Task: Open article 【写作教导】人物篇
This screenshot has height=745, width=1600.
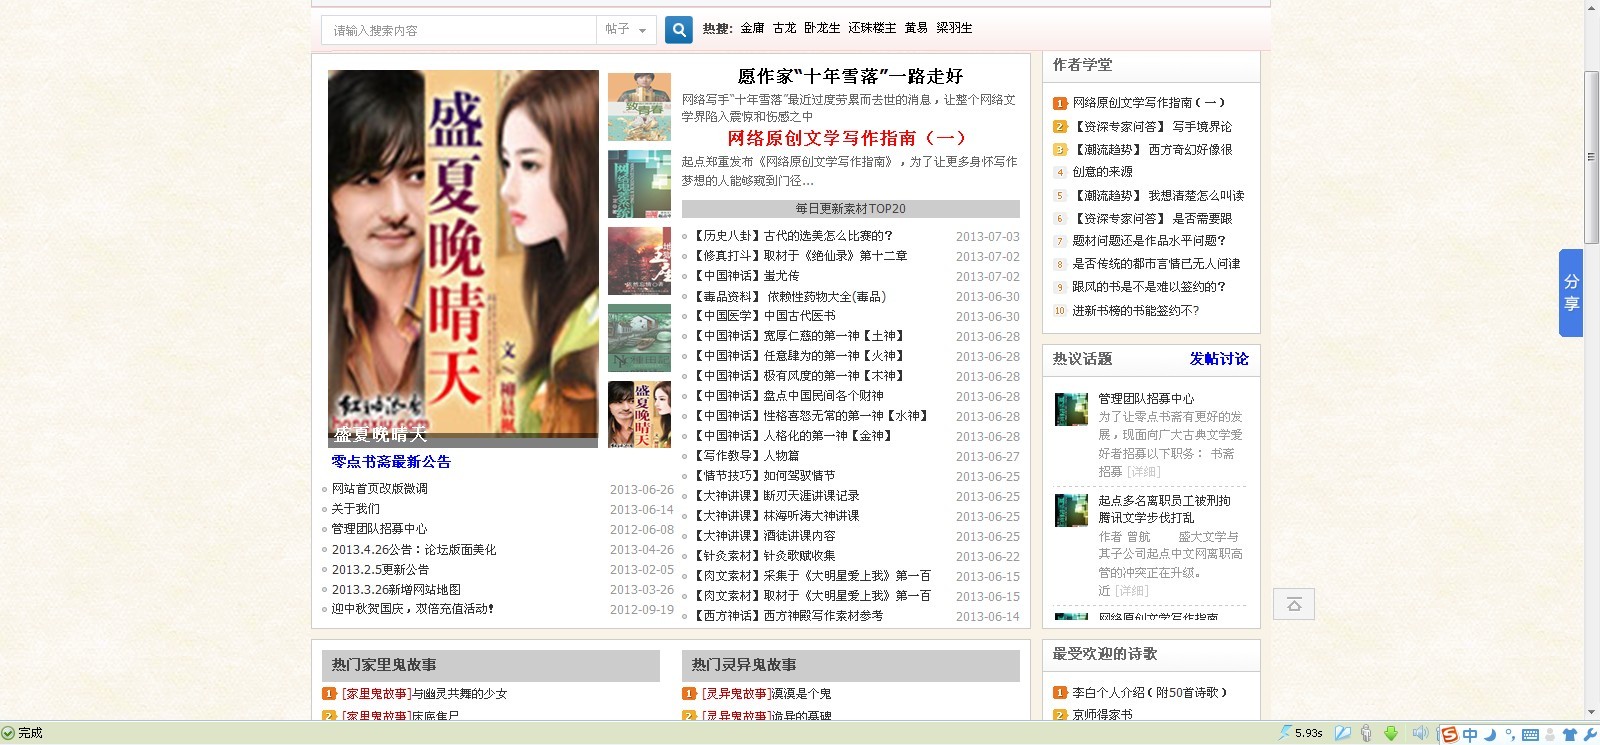Action: coord(745,456)
